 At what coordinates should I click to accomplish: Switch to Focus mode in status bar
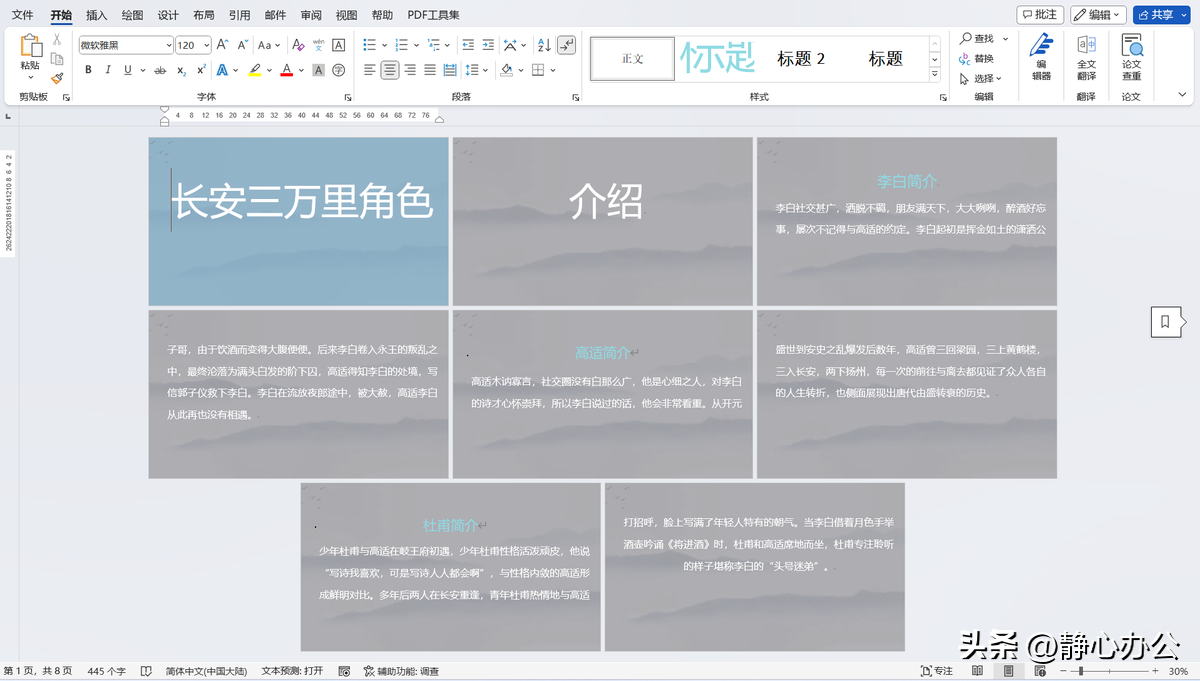[937, 671]
